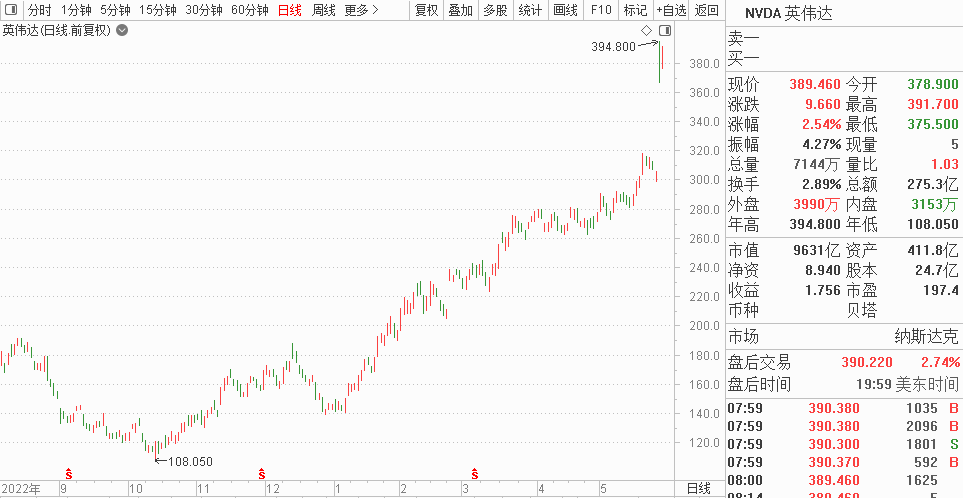The image size is (963, 498).
Task: Click the 叠加 overlay button
Action: tap(461, 10)
